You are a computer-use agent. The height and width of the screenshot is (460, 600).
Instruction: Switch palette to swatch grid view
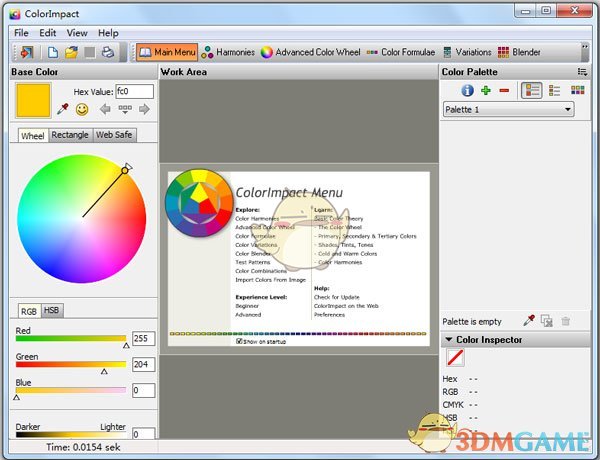click(577, 90)
